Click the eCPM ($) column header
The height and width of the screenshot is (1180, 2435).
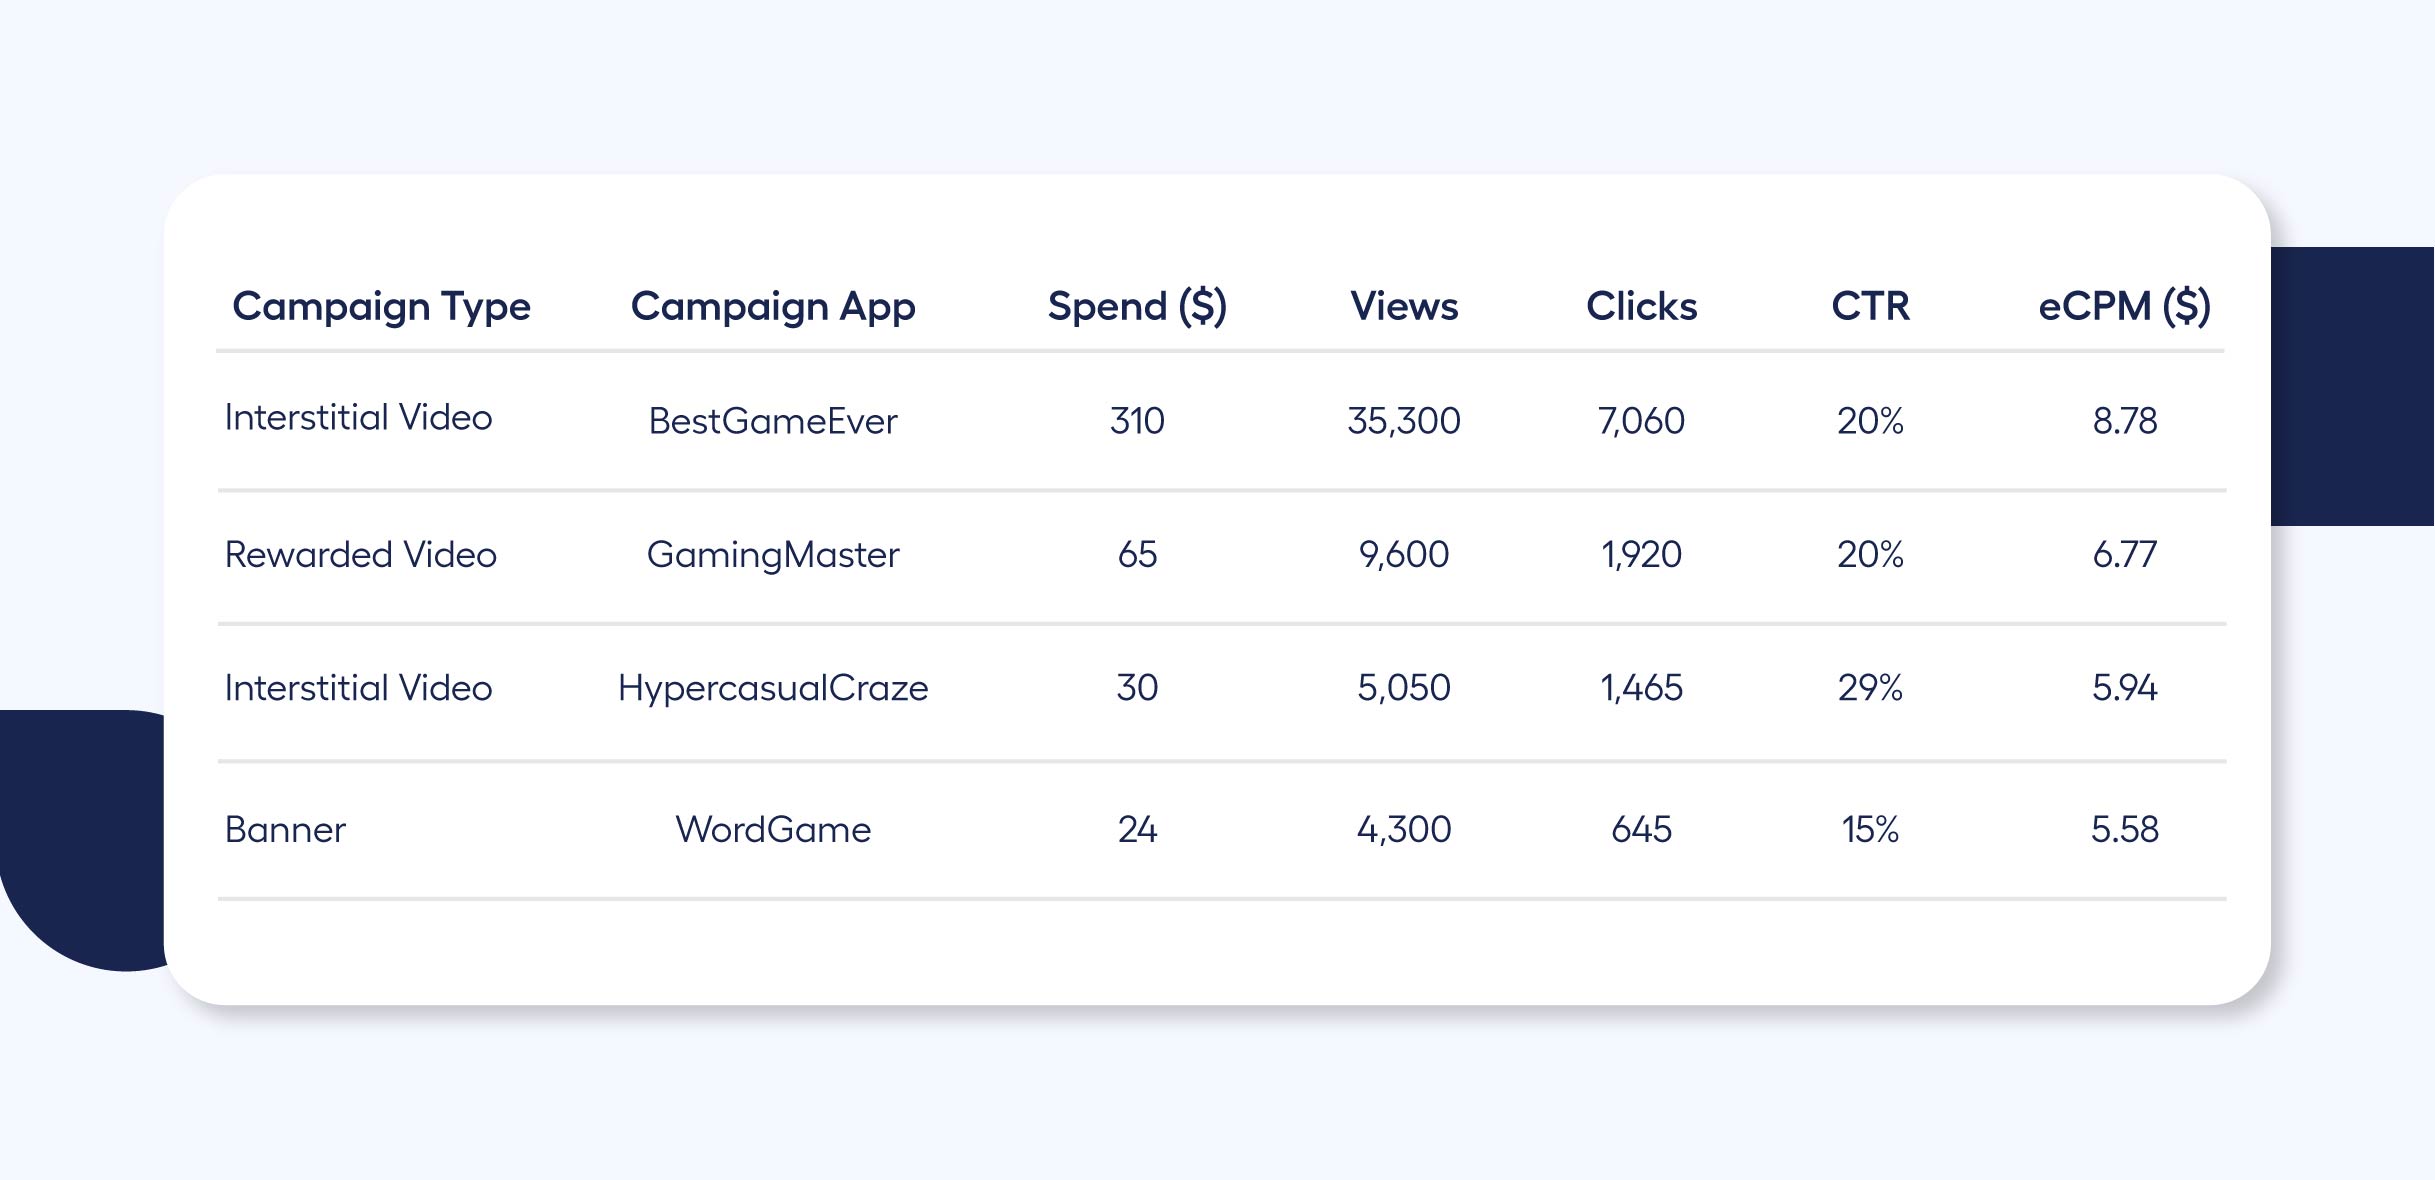(x=2122, y=307)
